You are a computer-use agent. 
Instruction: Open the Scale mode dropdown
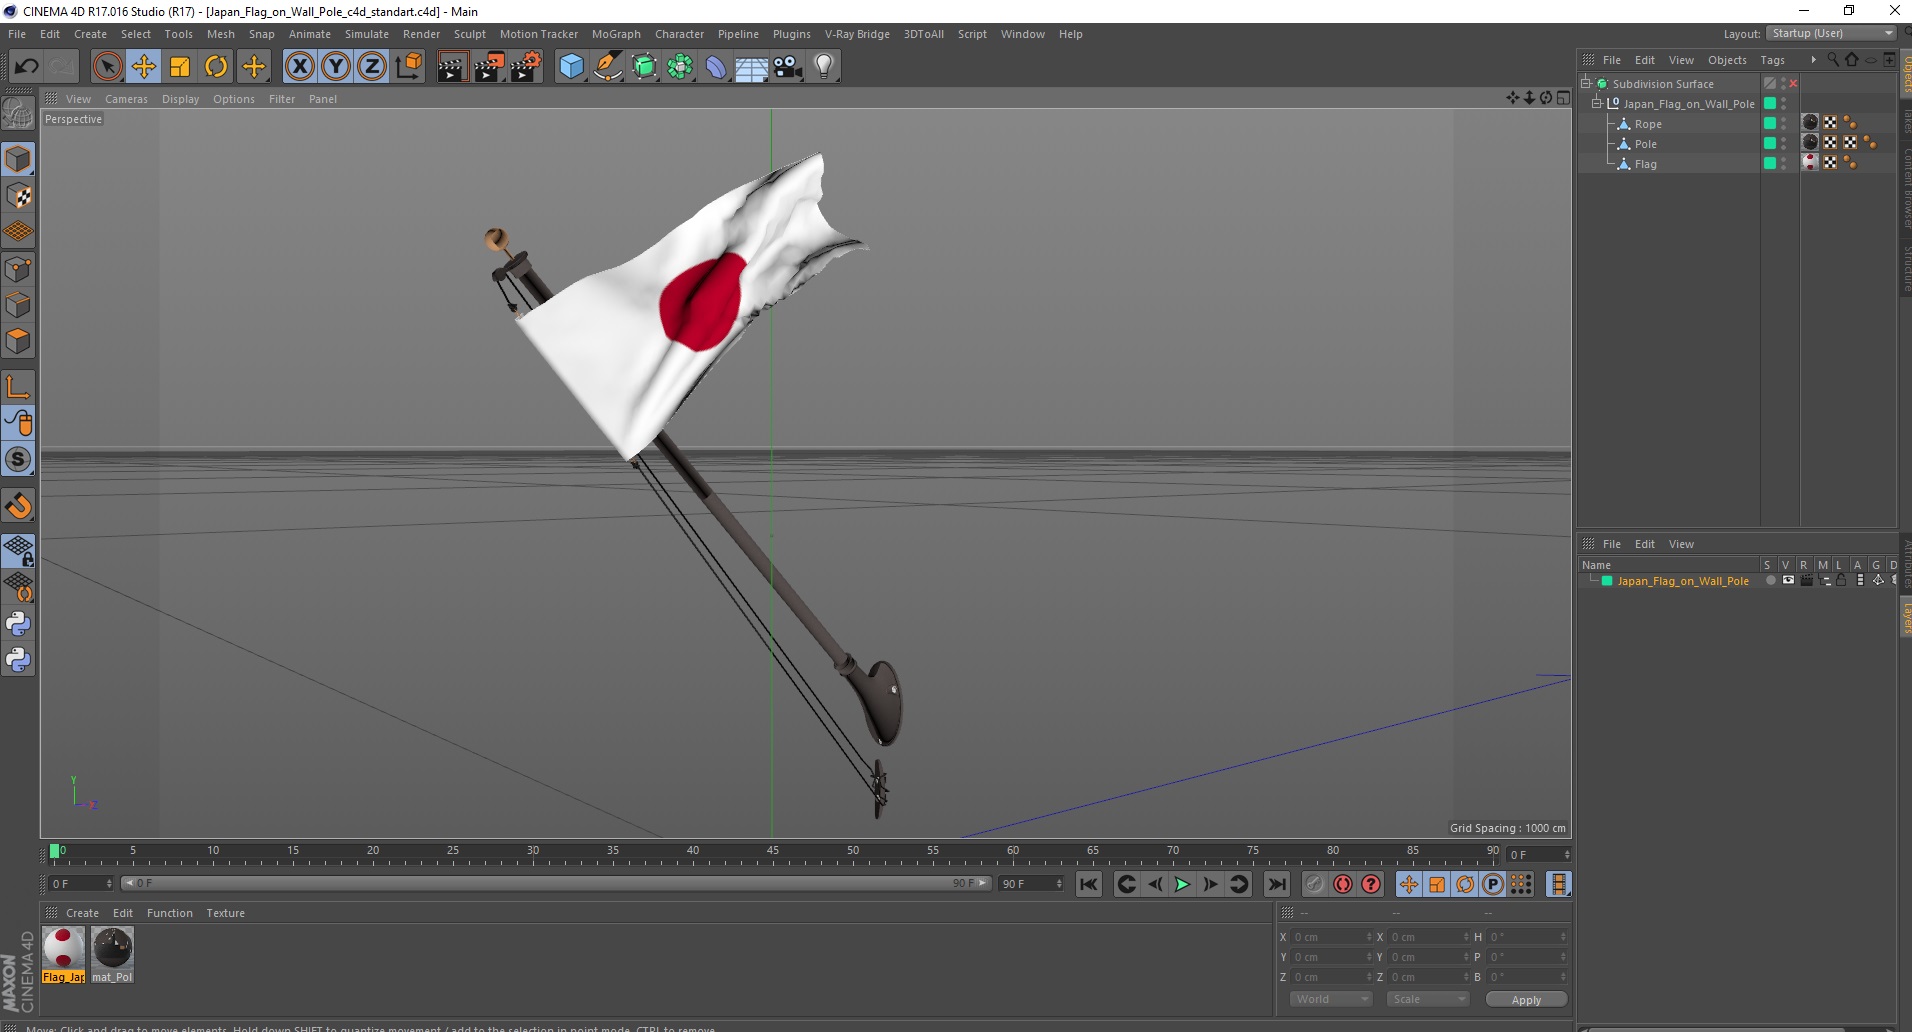tap(1427, 999)
